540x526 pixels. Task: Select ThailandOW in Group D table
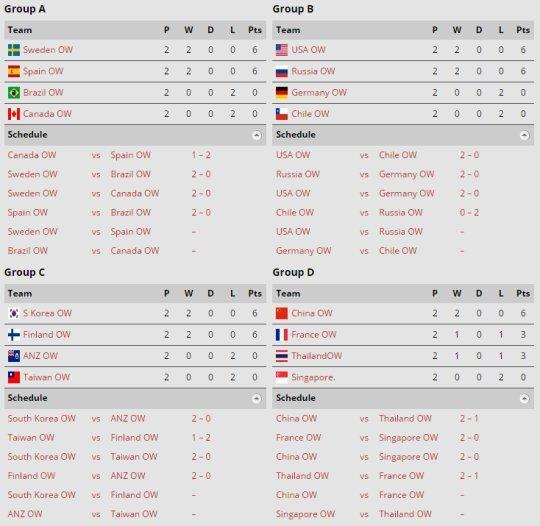point(316,356)
